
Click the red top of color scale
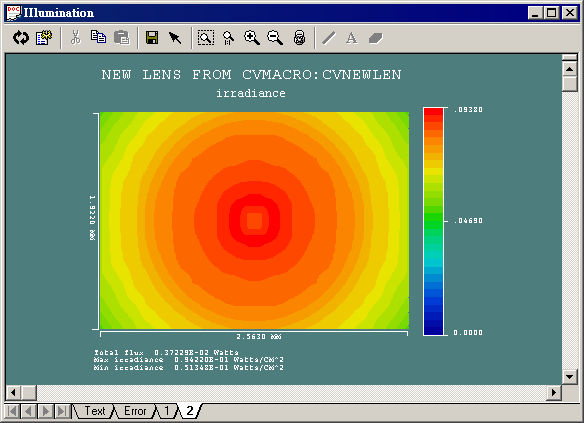coord(434,111)
